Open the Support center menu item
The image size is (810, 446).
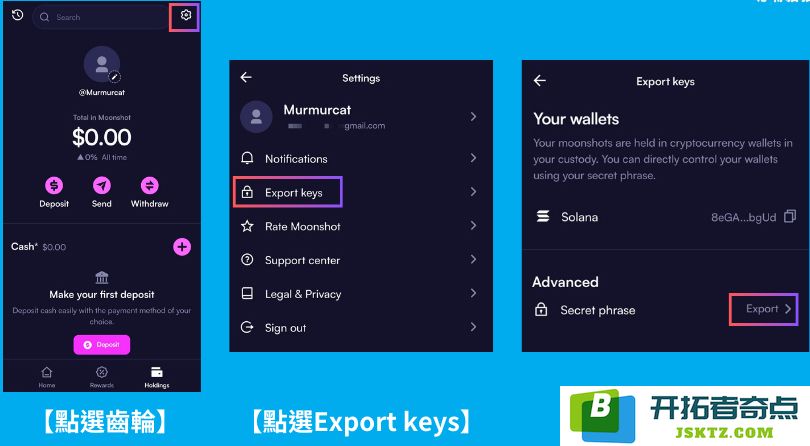point(361,260)
